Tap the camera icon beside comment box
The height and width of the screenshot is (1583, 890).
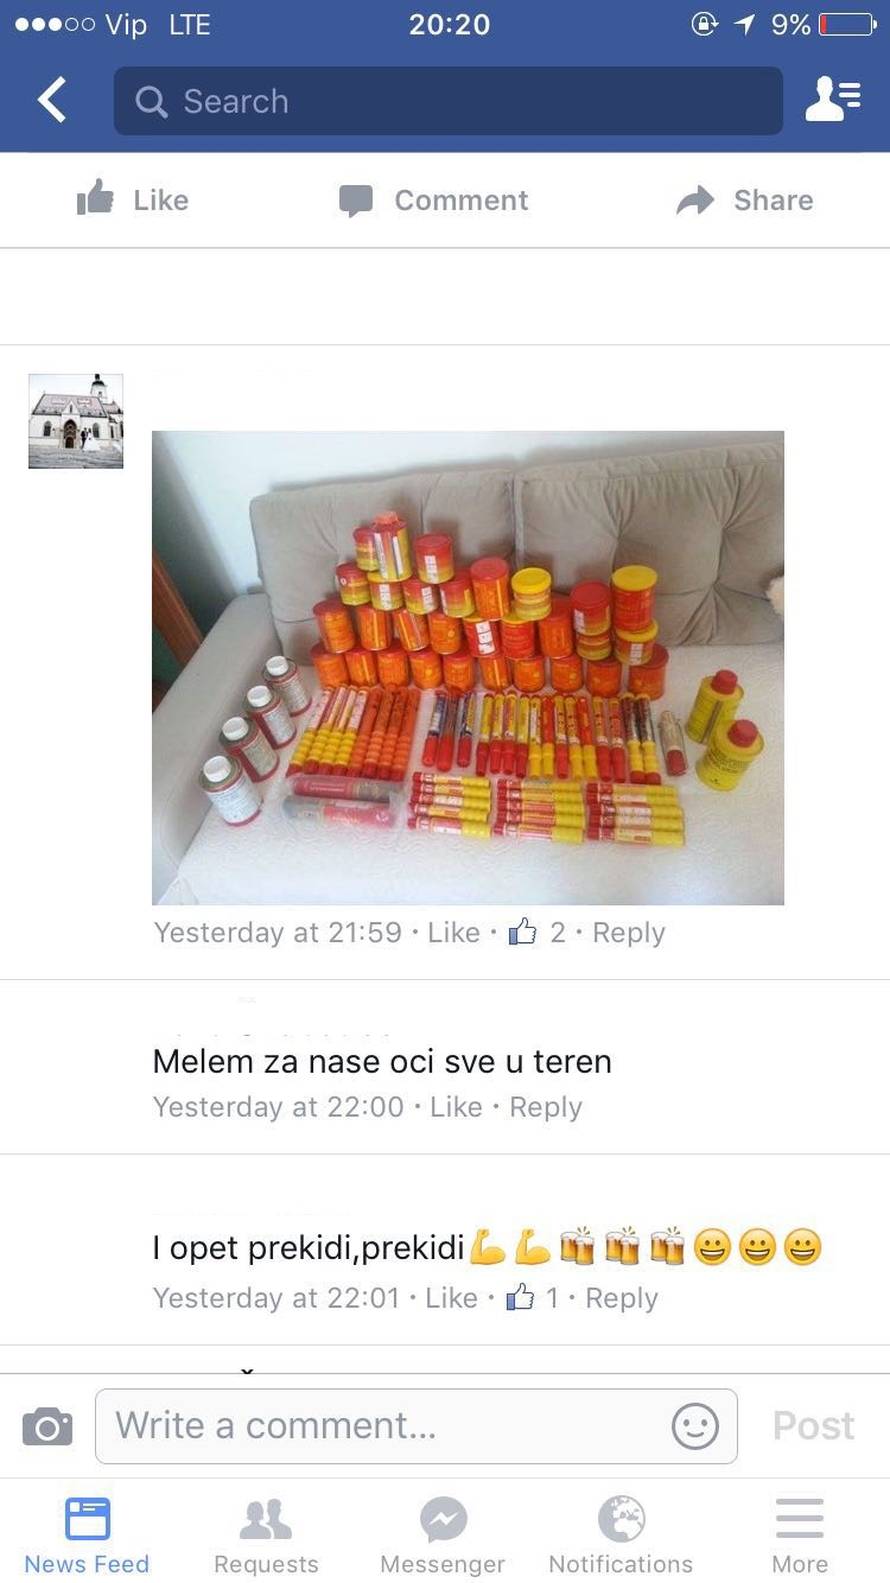47,1426
